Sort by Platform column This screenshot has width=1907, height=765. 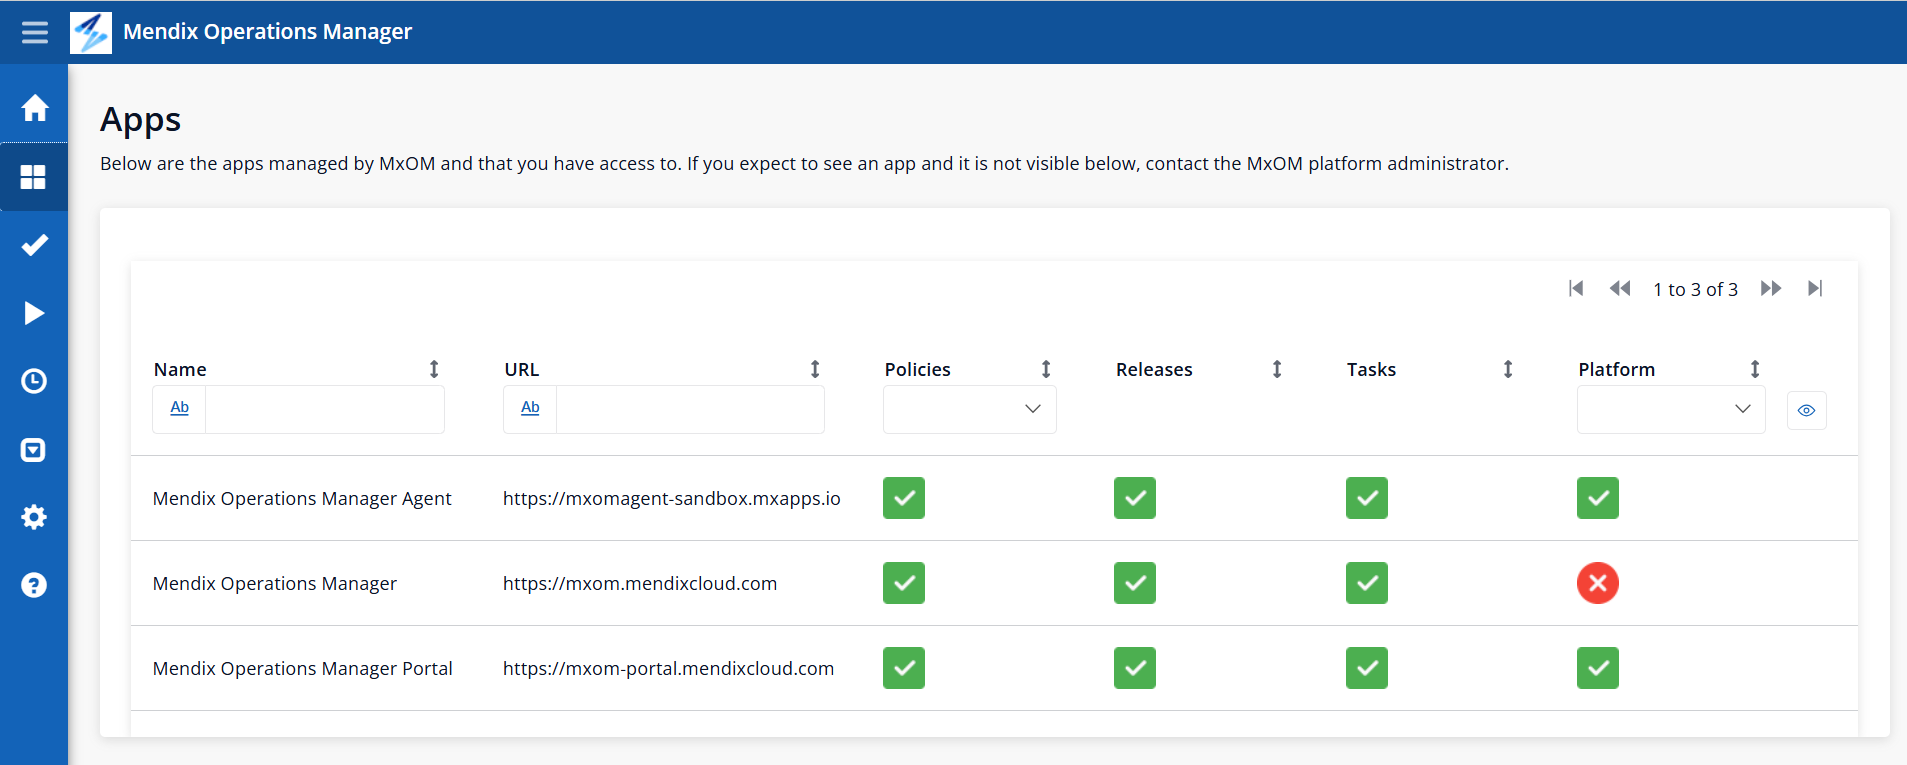1755,369
